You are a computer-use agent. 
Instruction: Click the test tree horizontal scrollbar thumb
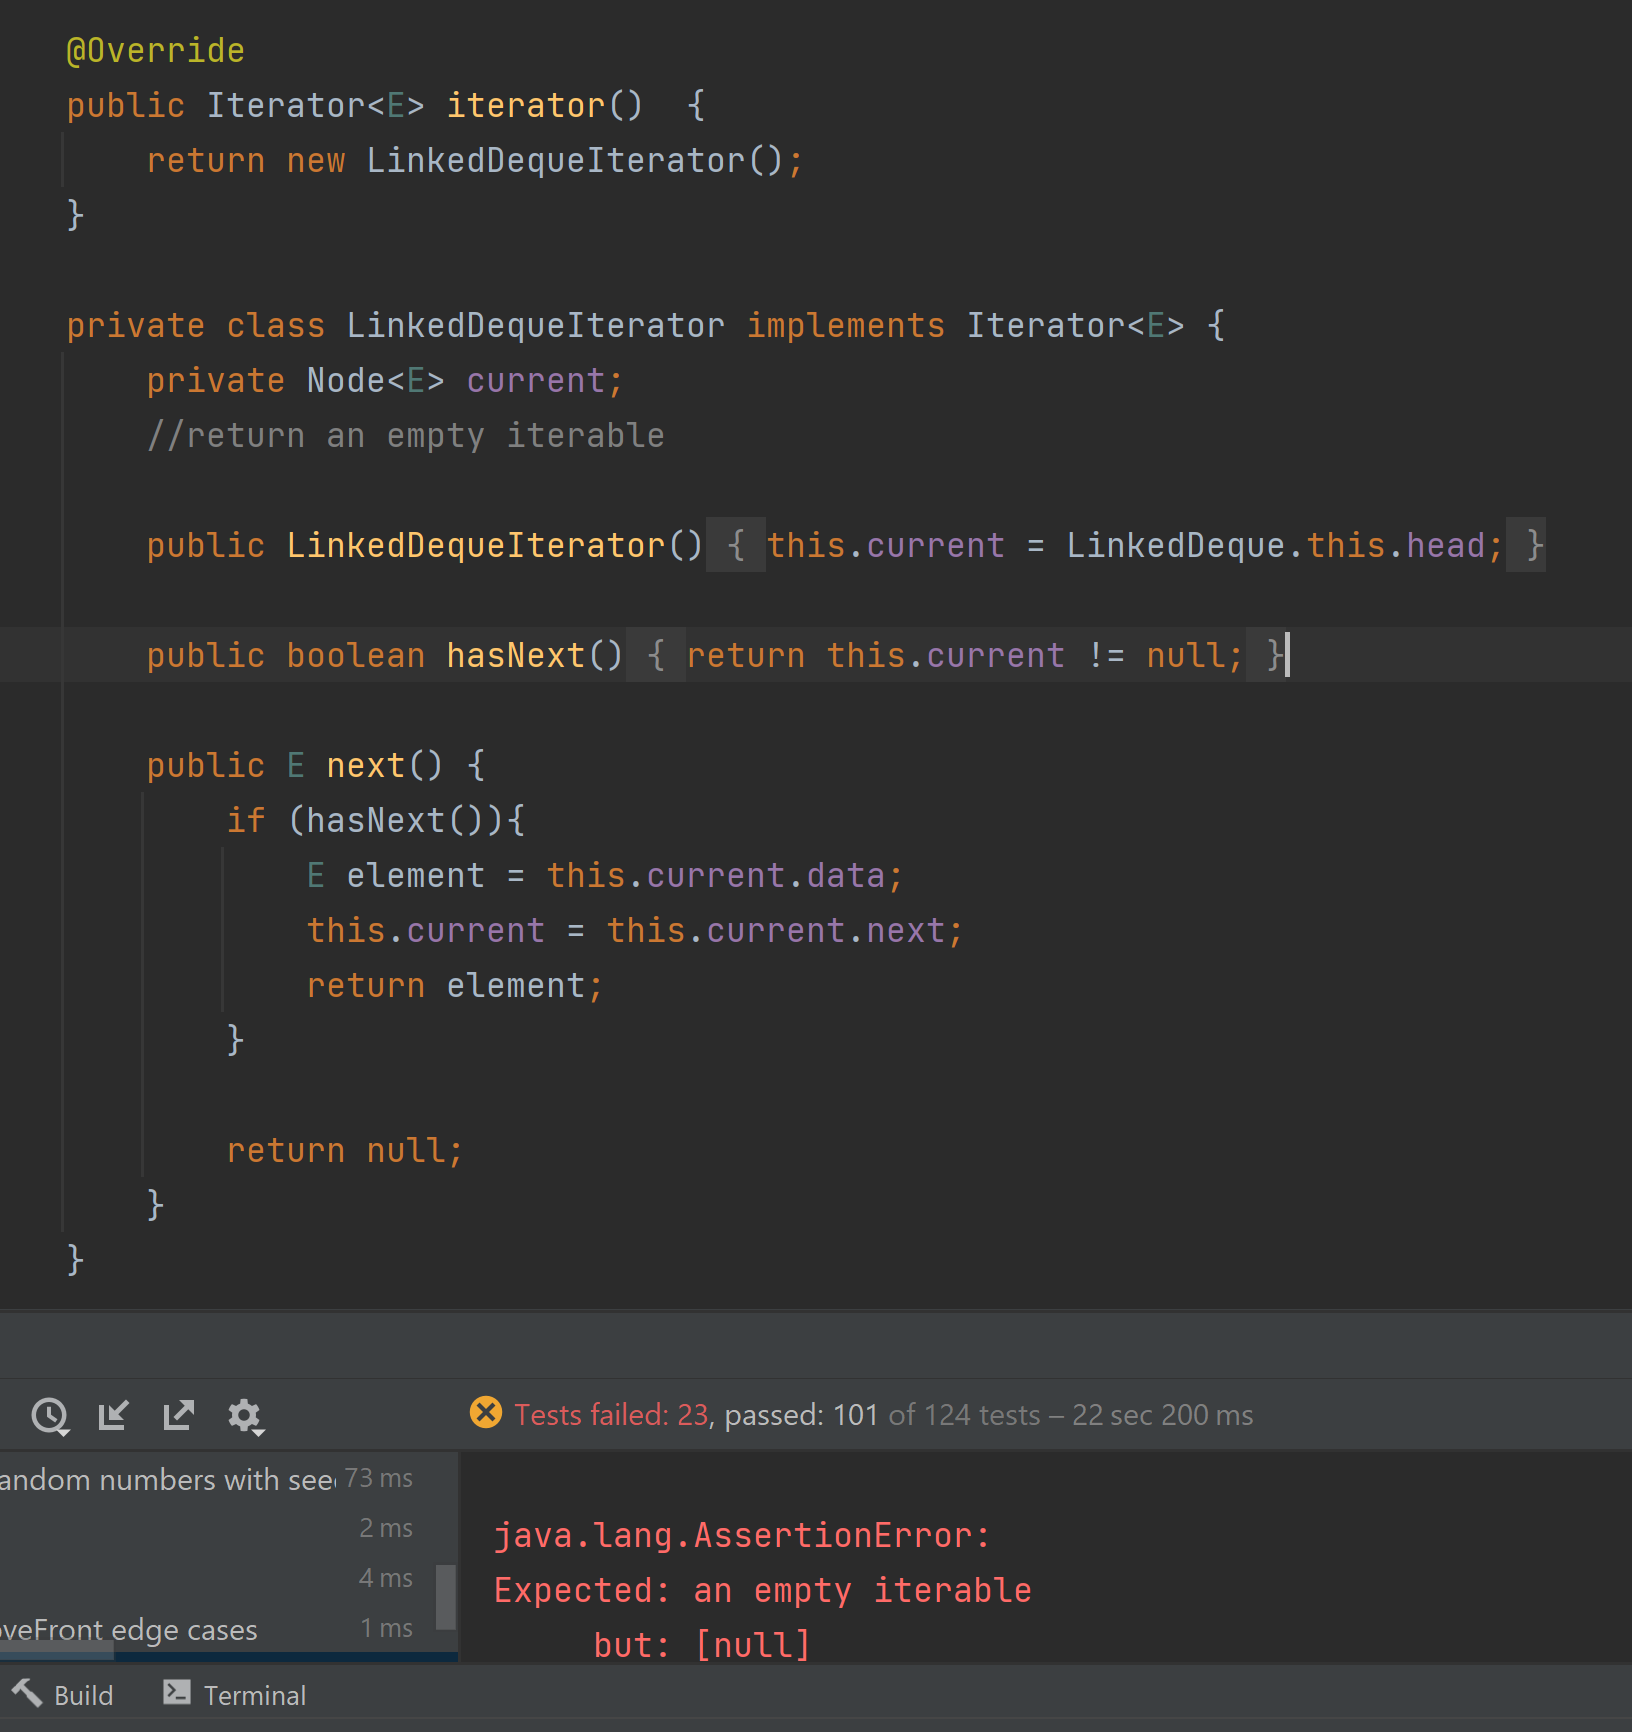tap(57, 1656)
